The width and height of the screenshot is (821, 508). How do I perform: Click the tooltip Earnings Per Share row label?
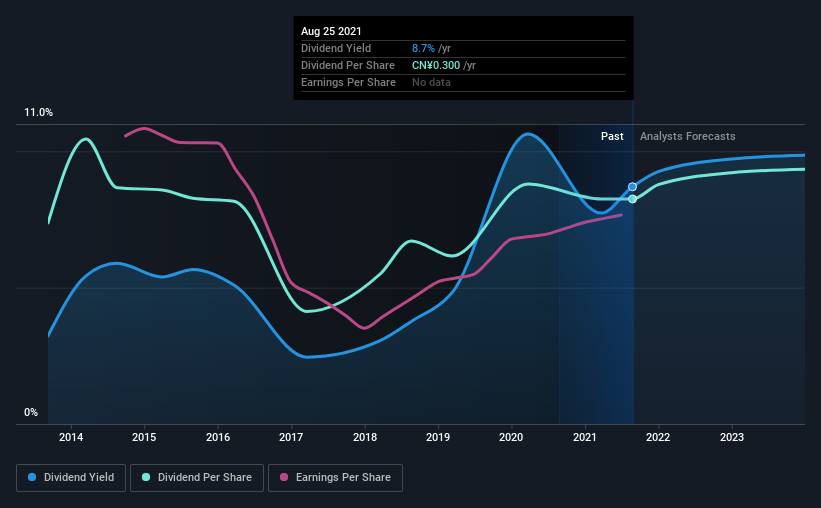(348, 82)
